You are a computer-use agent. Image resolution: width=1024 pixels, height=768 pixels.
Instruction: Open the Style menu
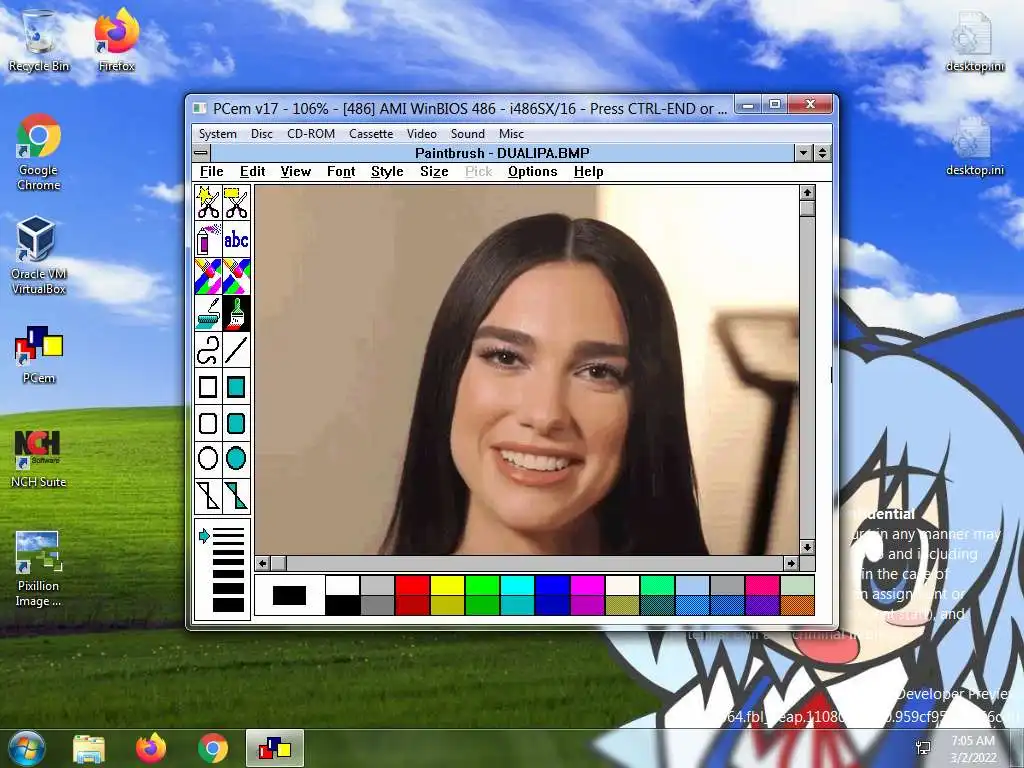(387, 171)
